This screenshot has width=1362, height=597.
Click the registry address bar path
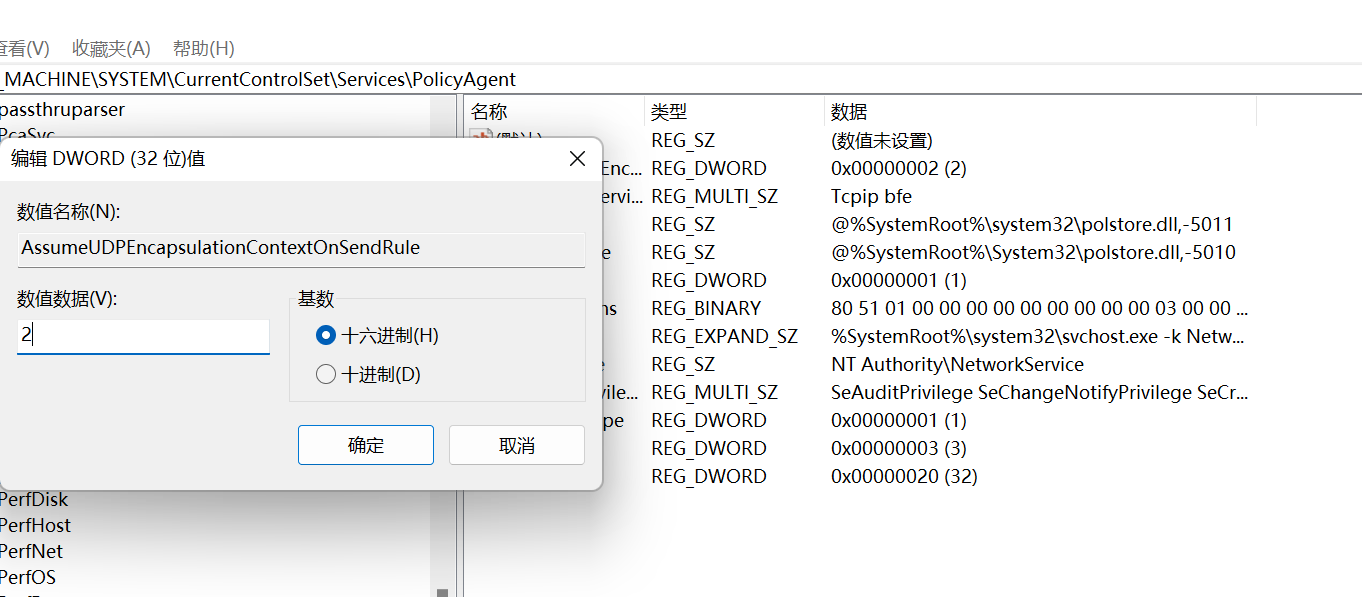(x=681, y=79)
